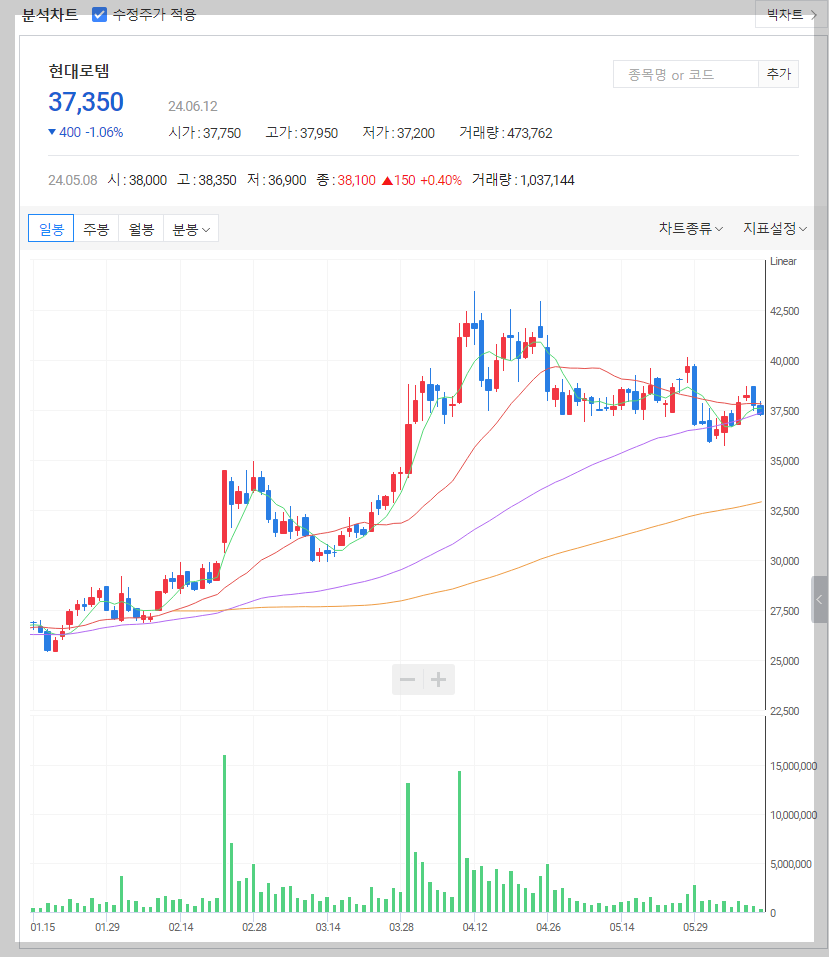Expand the 지표설정 dropdown
The height and width of the screenshot is (957, 829).
775,228
